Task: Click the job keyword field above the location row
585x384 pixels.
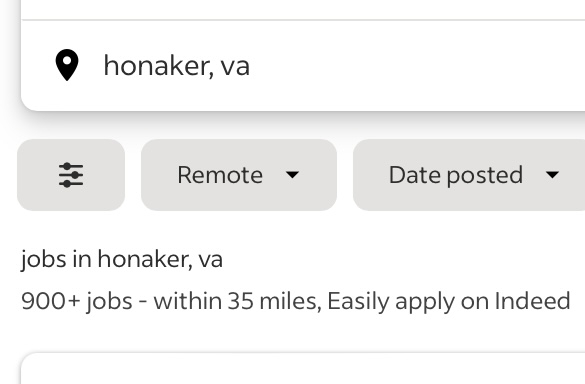Action: click(303, 9)
